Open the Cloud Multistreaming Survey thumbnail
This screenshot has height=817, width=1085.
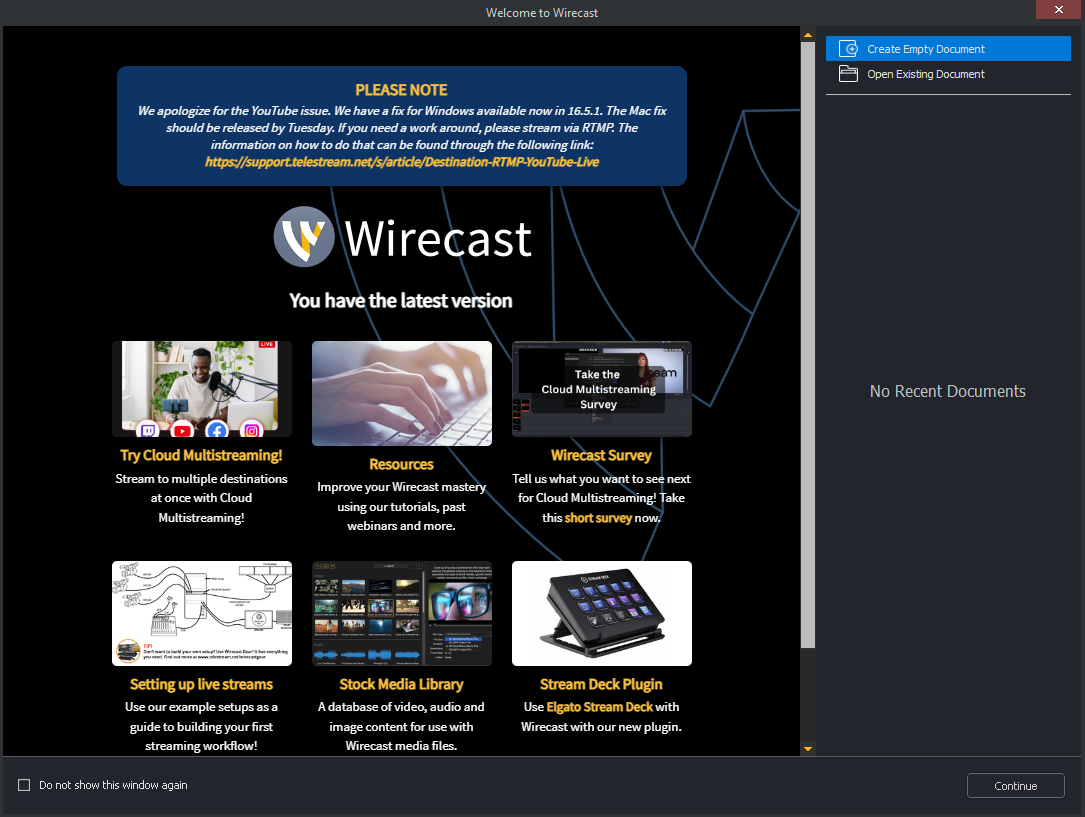click(602, 389)
